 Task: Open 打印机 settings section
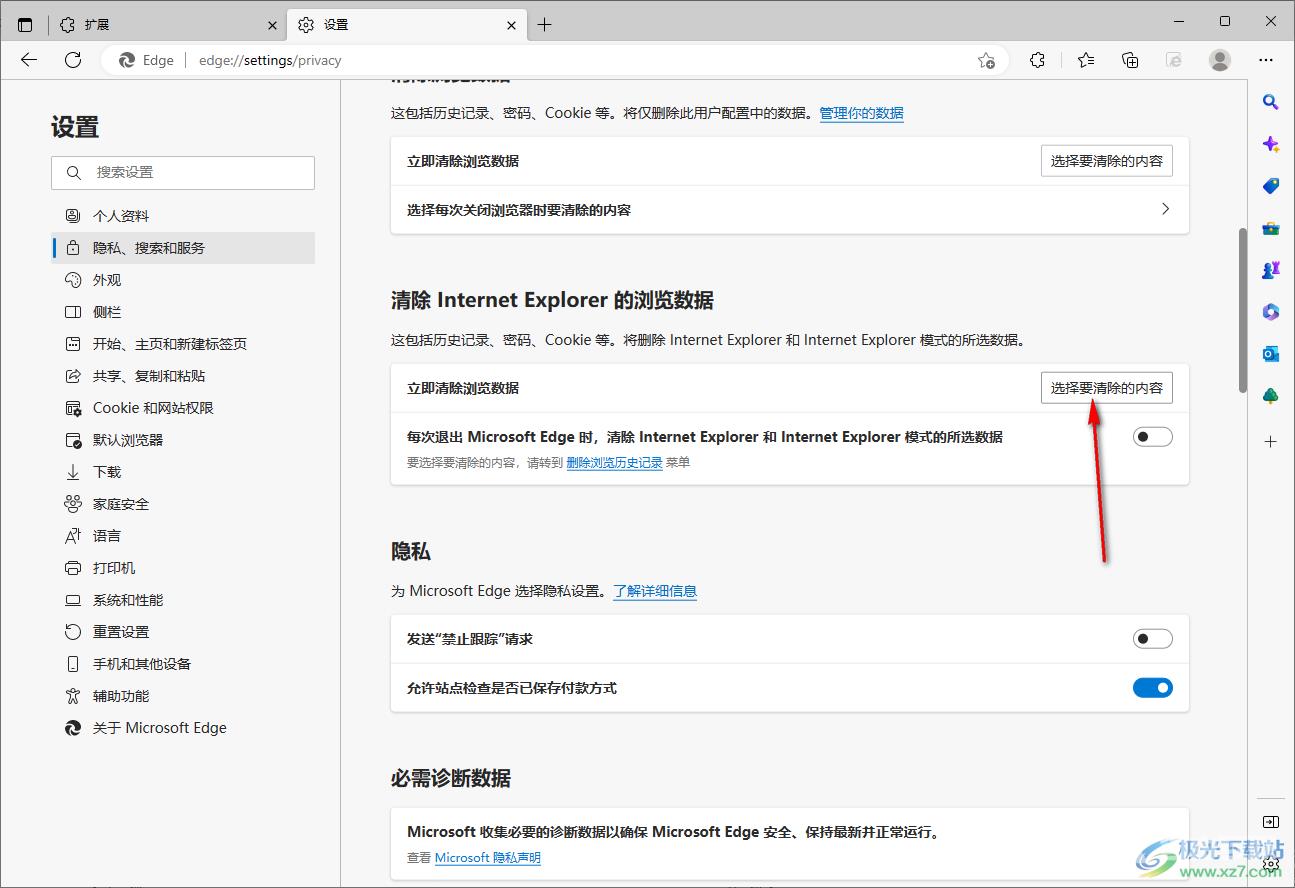click(x=183, y=568)
